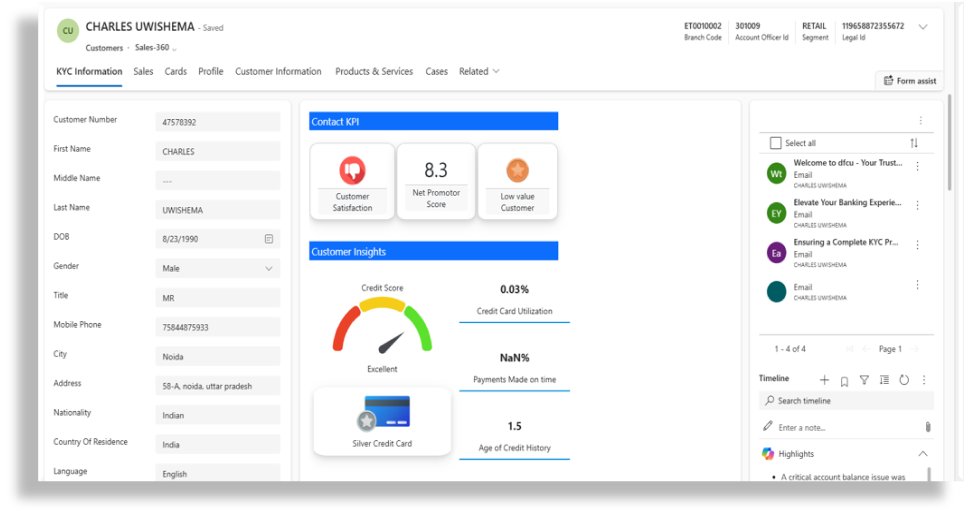Click the Address field
The width and height of the screenshot is (966, 516).
point(217,386)
